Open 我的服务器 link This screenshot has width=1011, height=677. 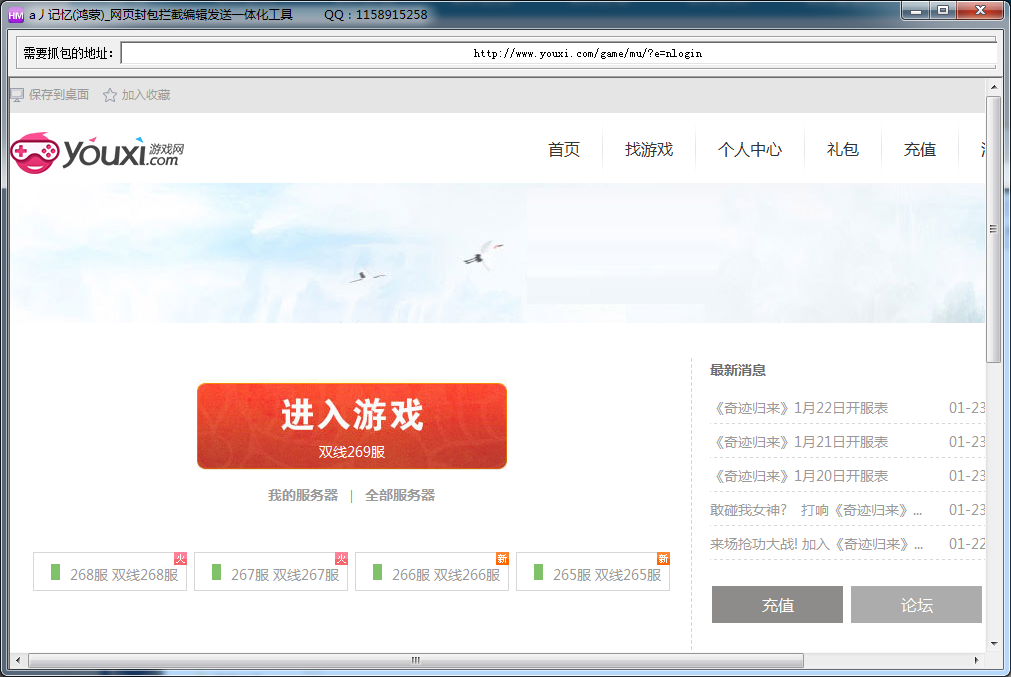pyautogui.click(x=303, y=495)
